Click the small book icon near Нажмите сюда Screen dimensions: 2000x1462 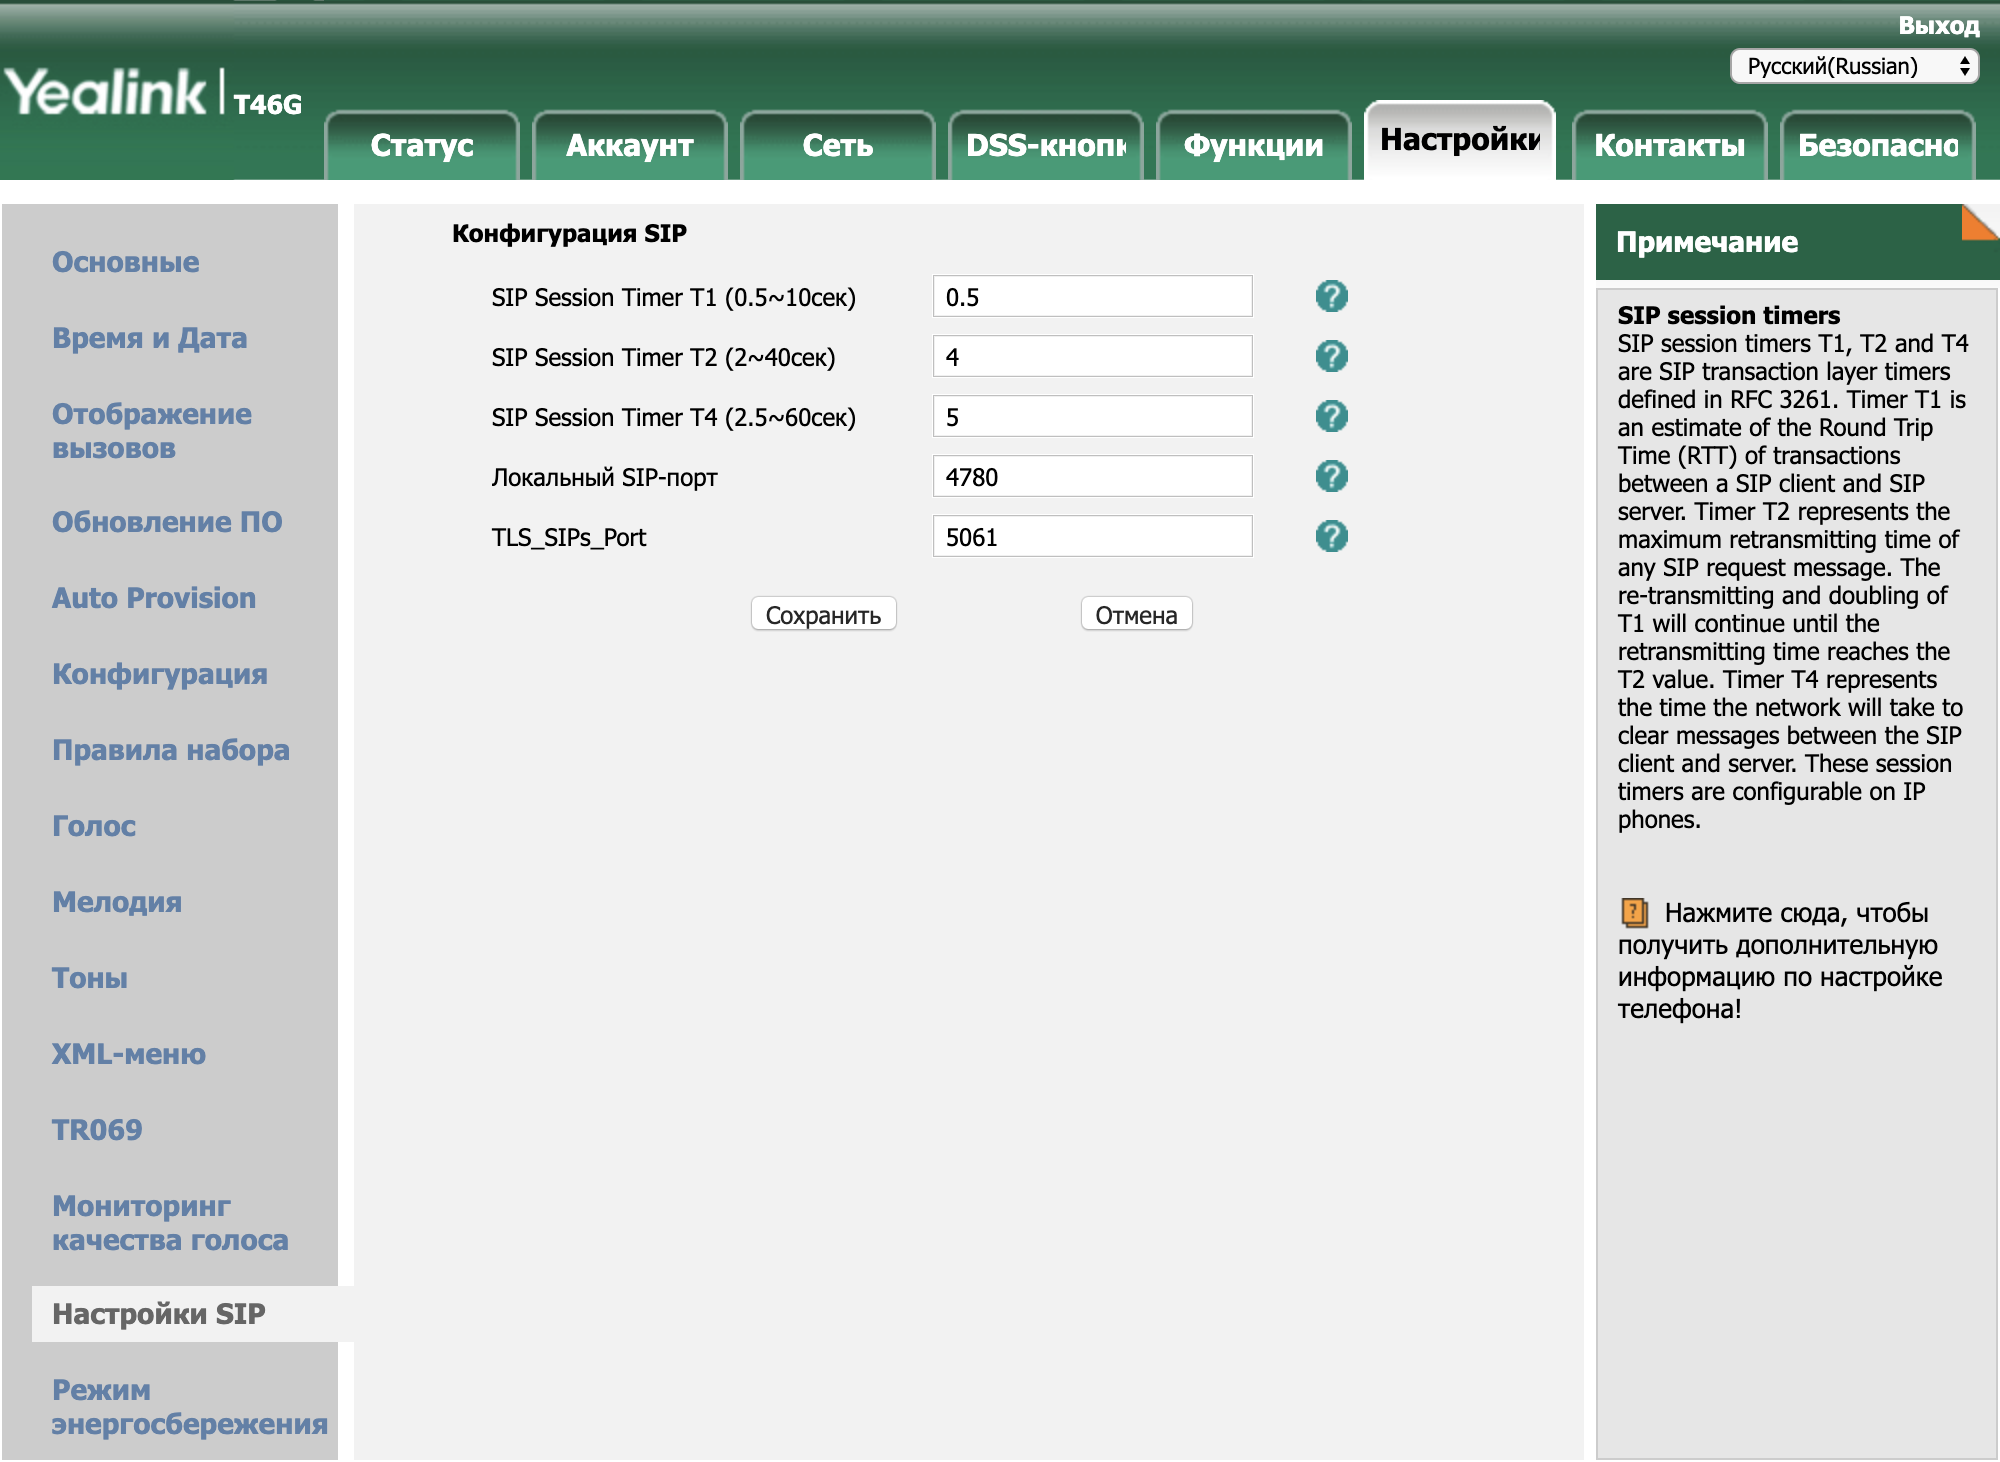point(1634,912)
